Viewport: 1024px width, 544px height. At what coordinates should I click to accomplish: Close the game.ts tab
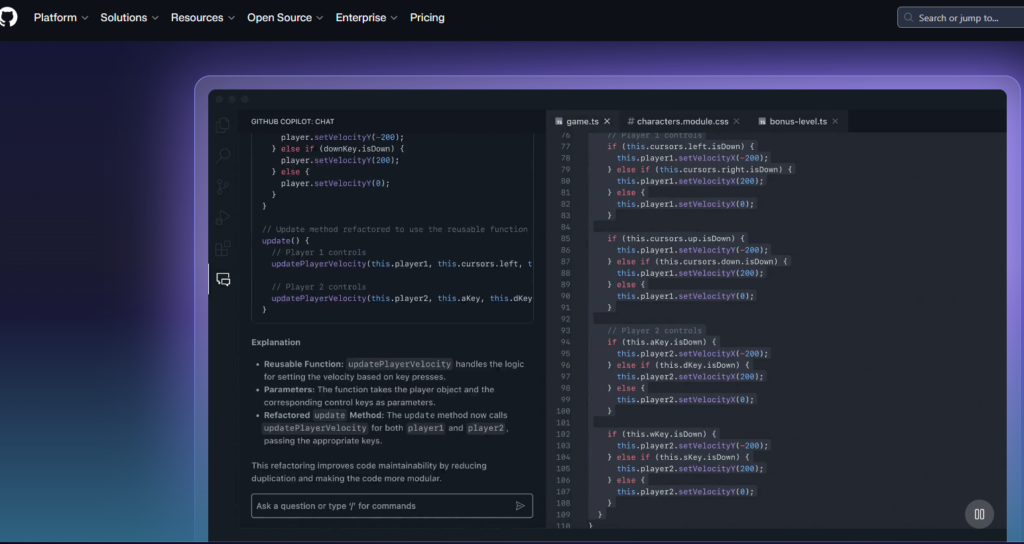point(607,121)
